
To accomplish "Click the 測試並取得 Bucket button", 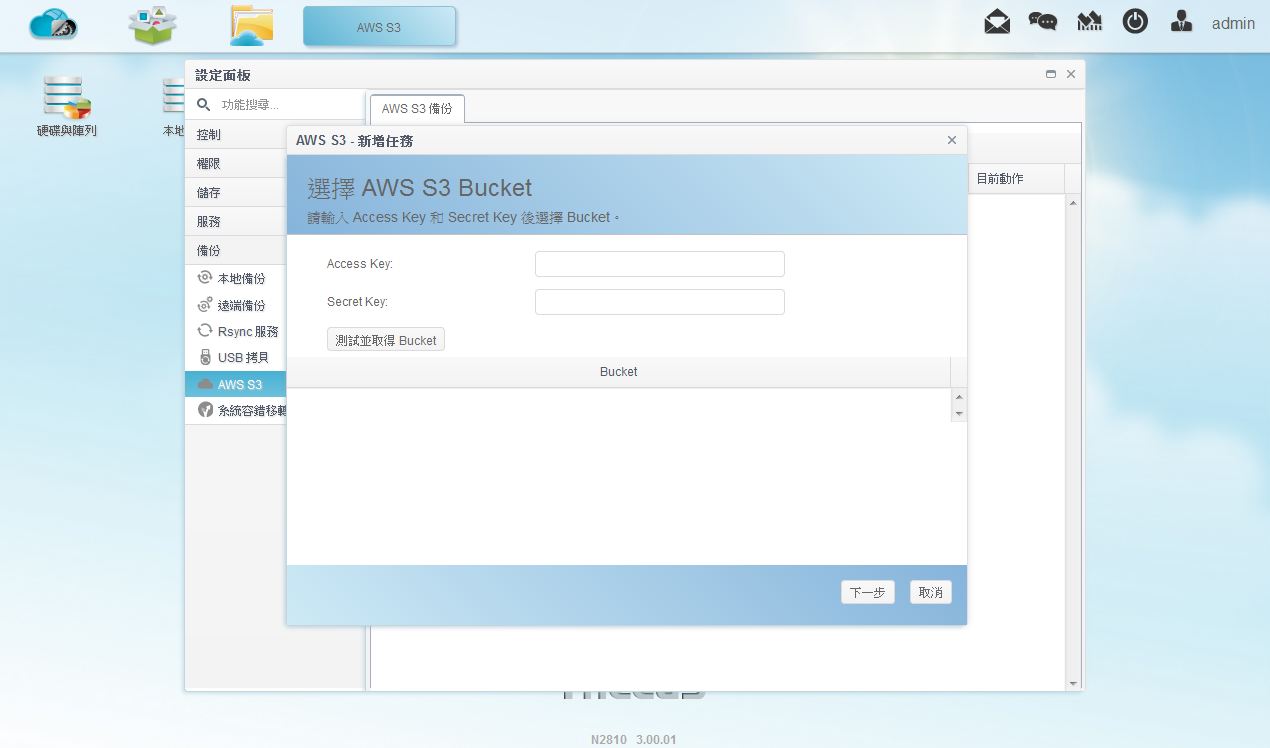I will point(386,340).
